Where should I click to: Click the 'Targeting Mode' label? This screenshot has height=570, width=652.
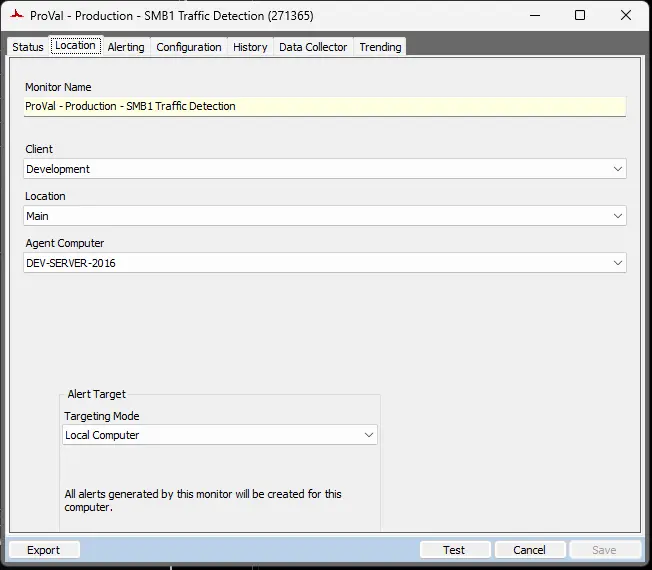(x=102, y=416)
